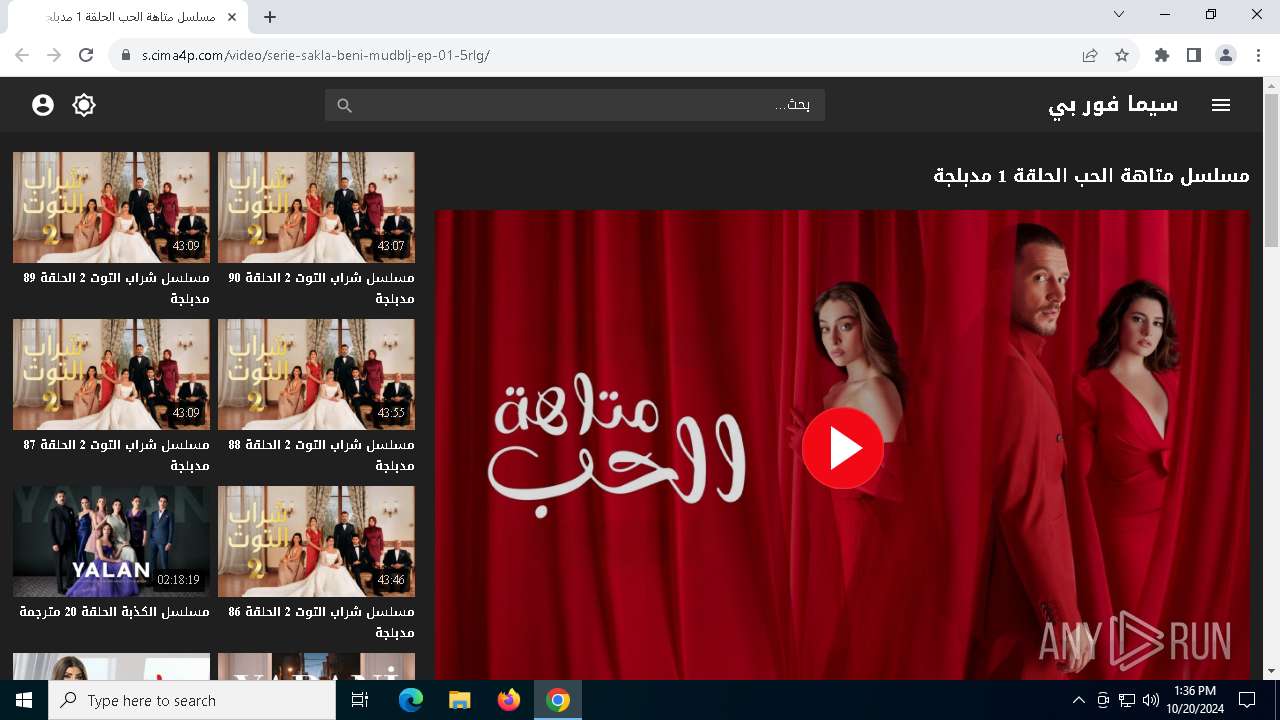Toggle the dark/light theme icon
1280x720 pixels.
tap(84, 105)
